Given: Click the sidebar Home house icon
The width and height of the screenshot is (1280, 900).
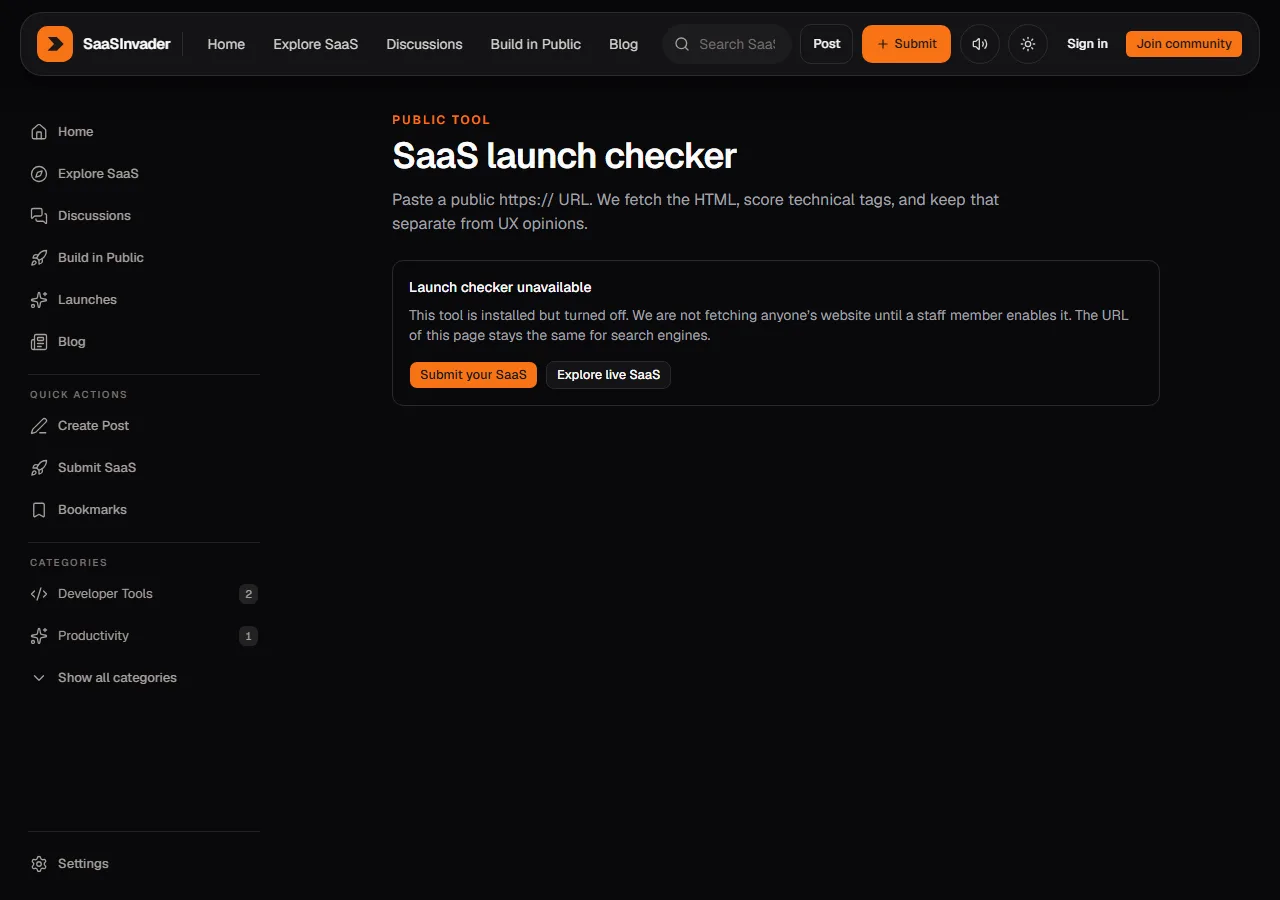Looking at the screenshot, I should [x=39, y=132].
